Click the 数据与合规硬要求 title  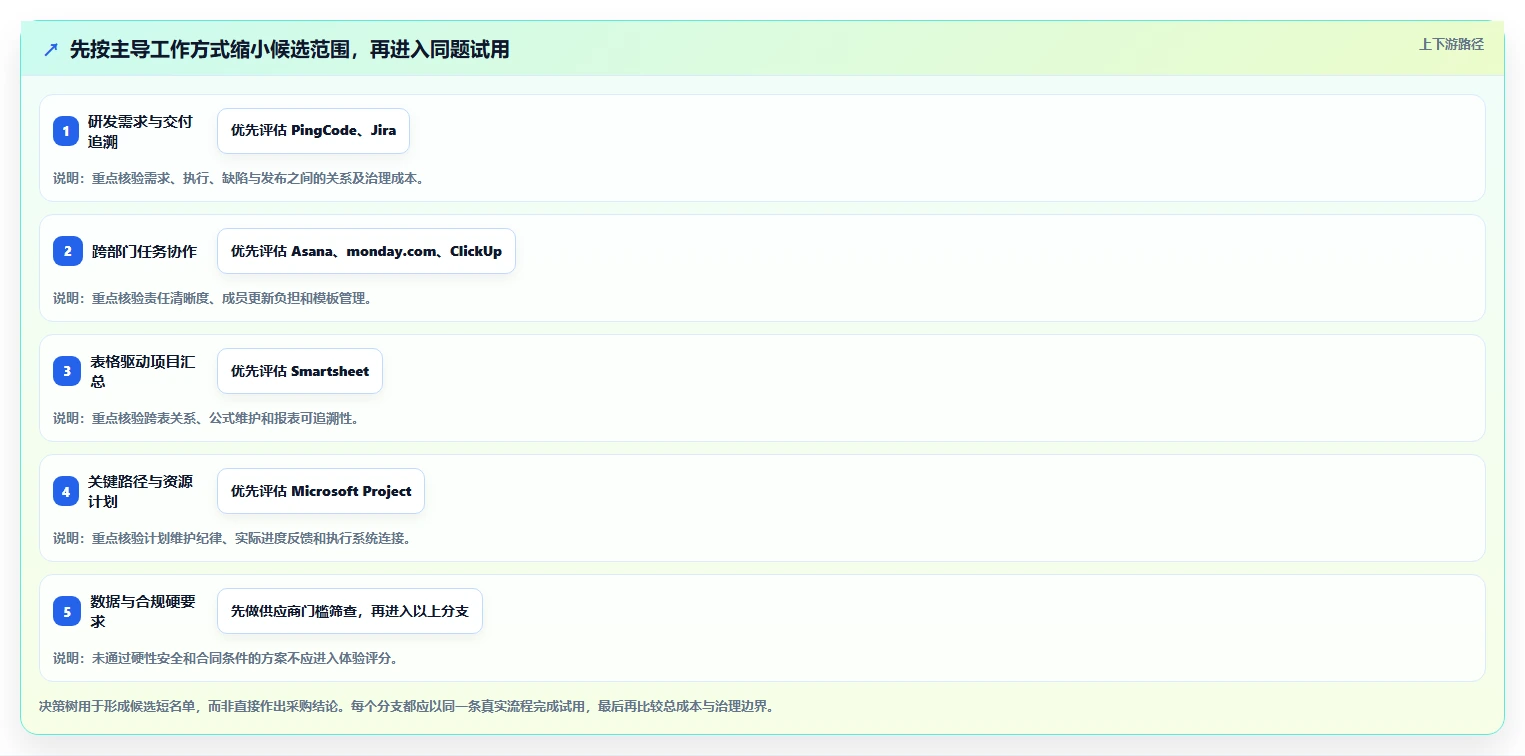pos(142,611)
